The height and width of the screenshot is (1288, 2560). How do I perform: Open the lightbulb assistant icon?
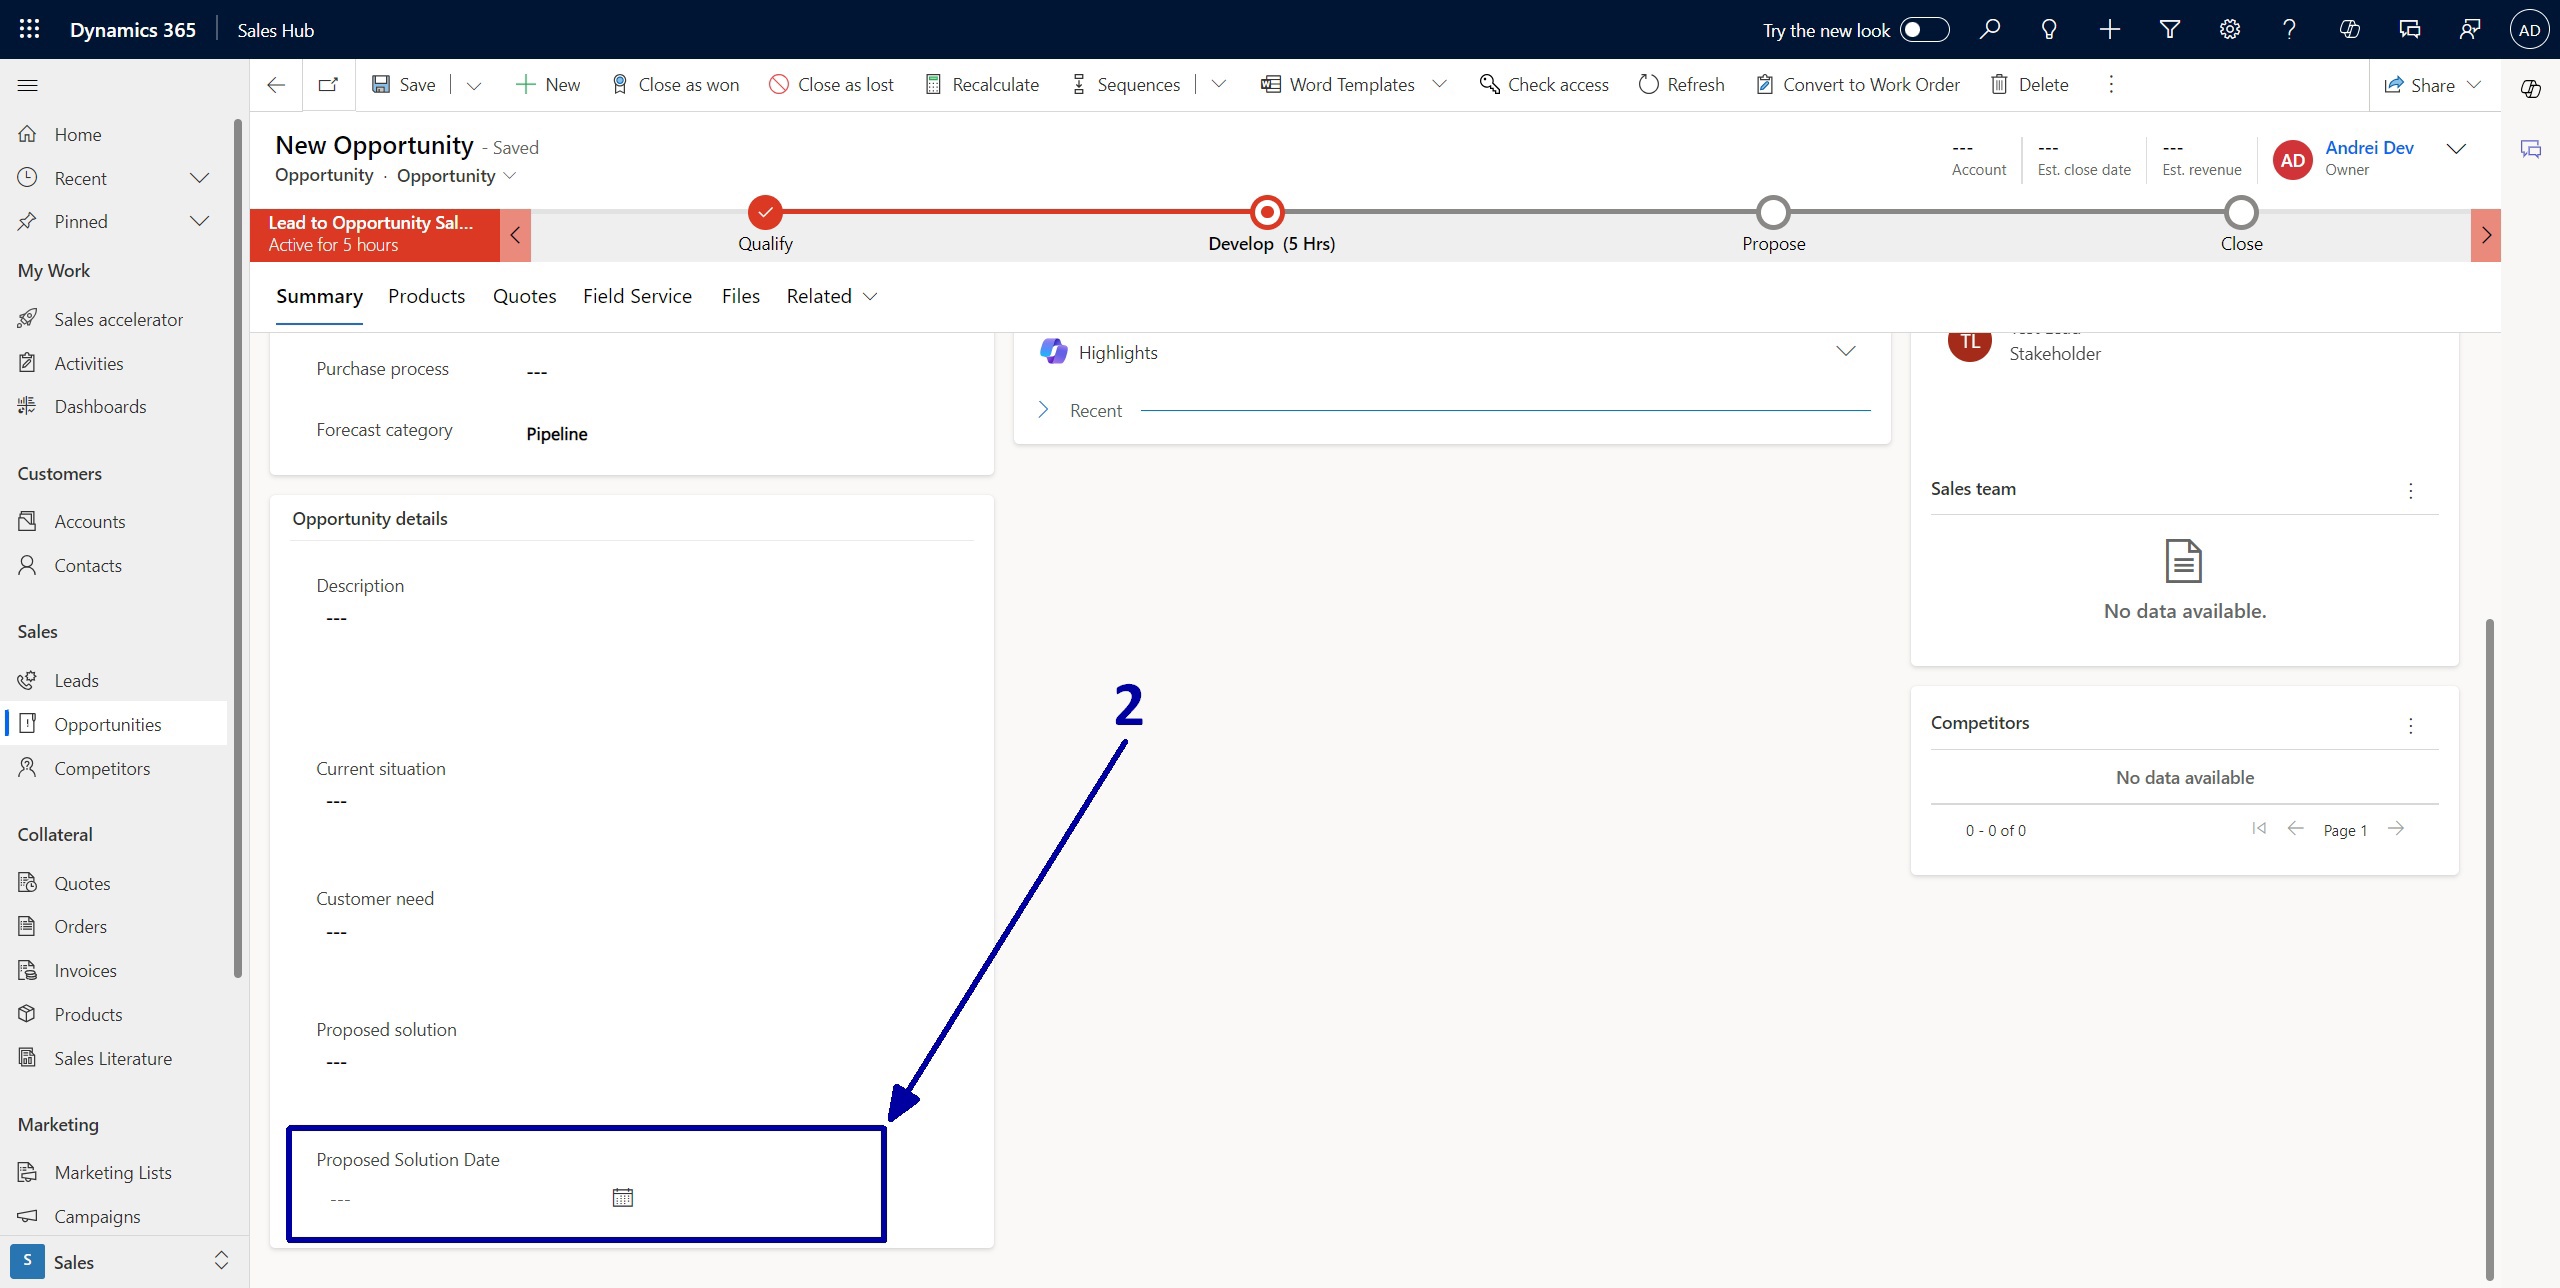pos(2049,29)
